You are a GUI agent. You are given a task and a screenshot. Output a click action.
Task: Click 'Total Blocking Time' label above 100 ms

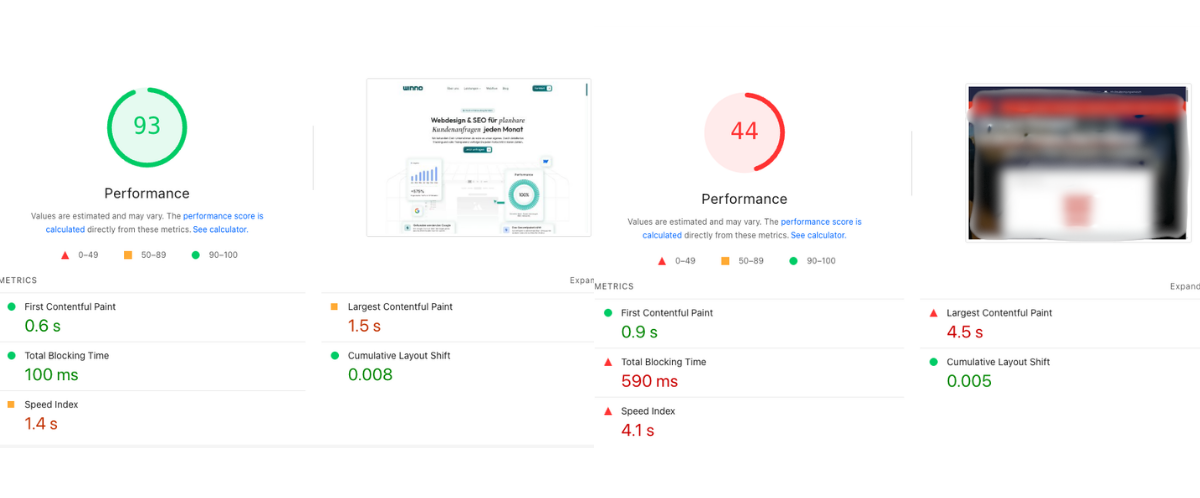pyautogui.click(x=67, y=356)
